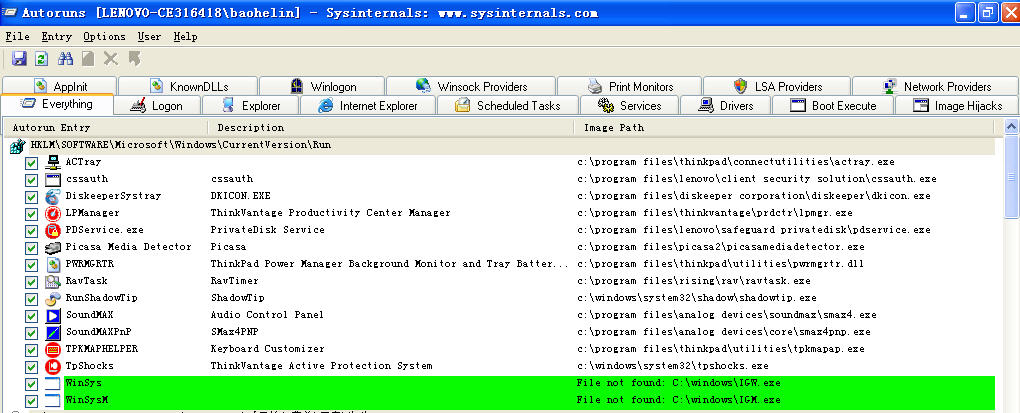1020x413 pixels.
Task: Click the cssauth entry icon
Action: tap(53, 179)
